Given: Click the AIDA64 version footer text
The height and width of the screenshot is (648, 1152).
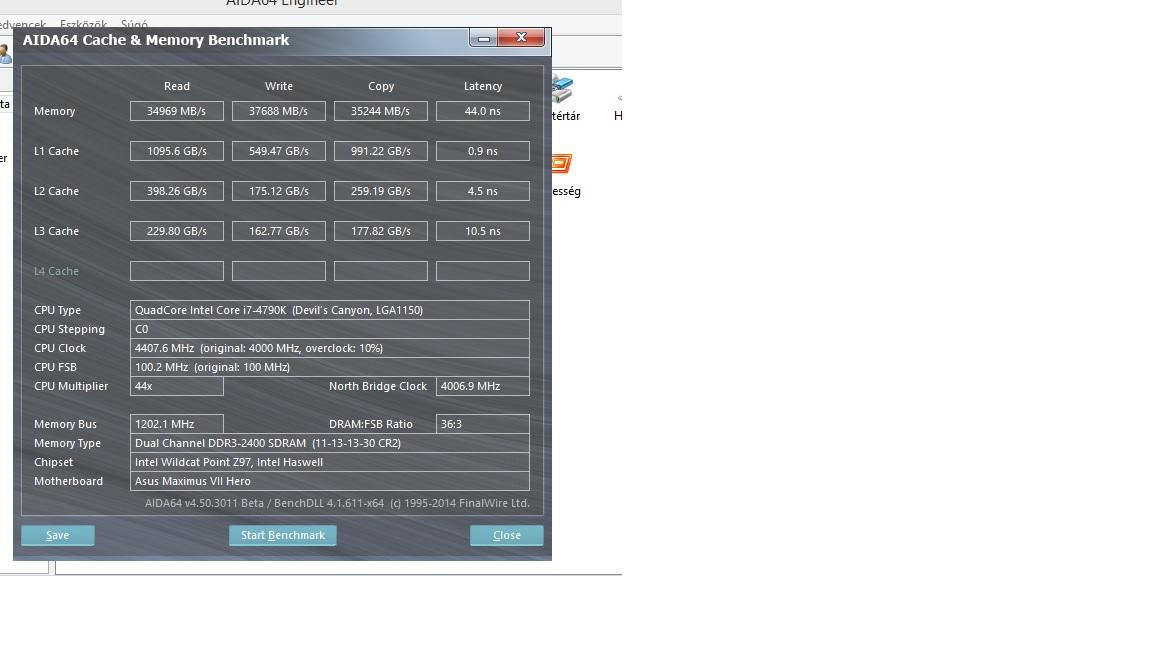Looking at the screenshot, I should 337,503.
